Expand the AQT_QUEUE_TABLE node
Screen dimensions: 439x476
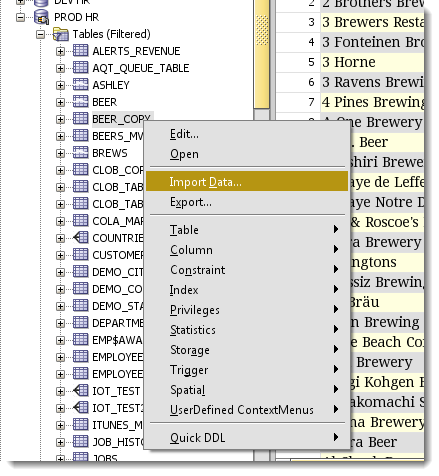click(x=60, y=68)
